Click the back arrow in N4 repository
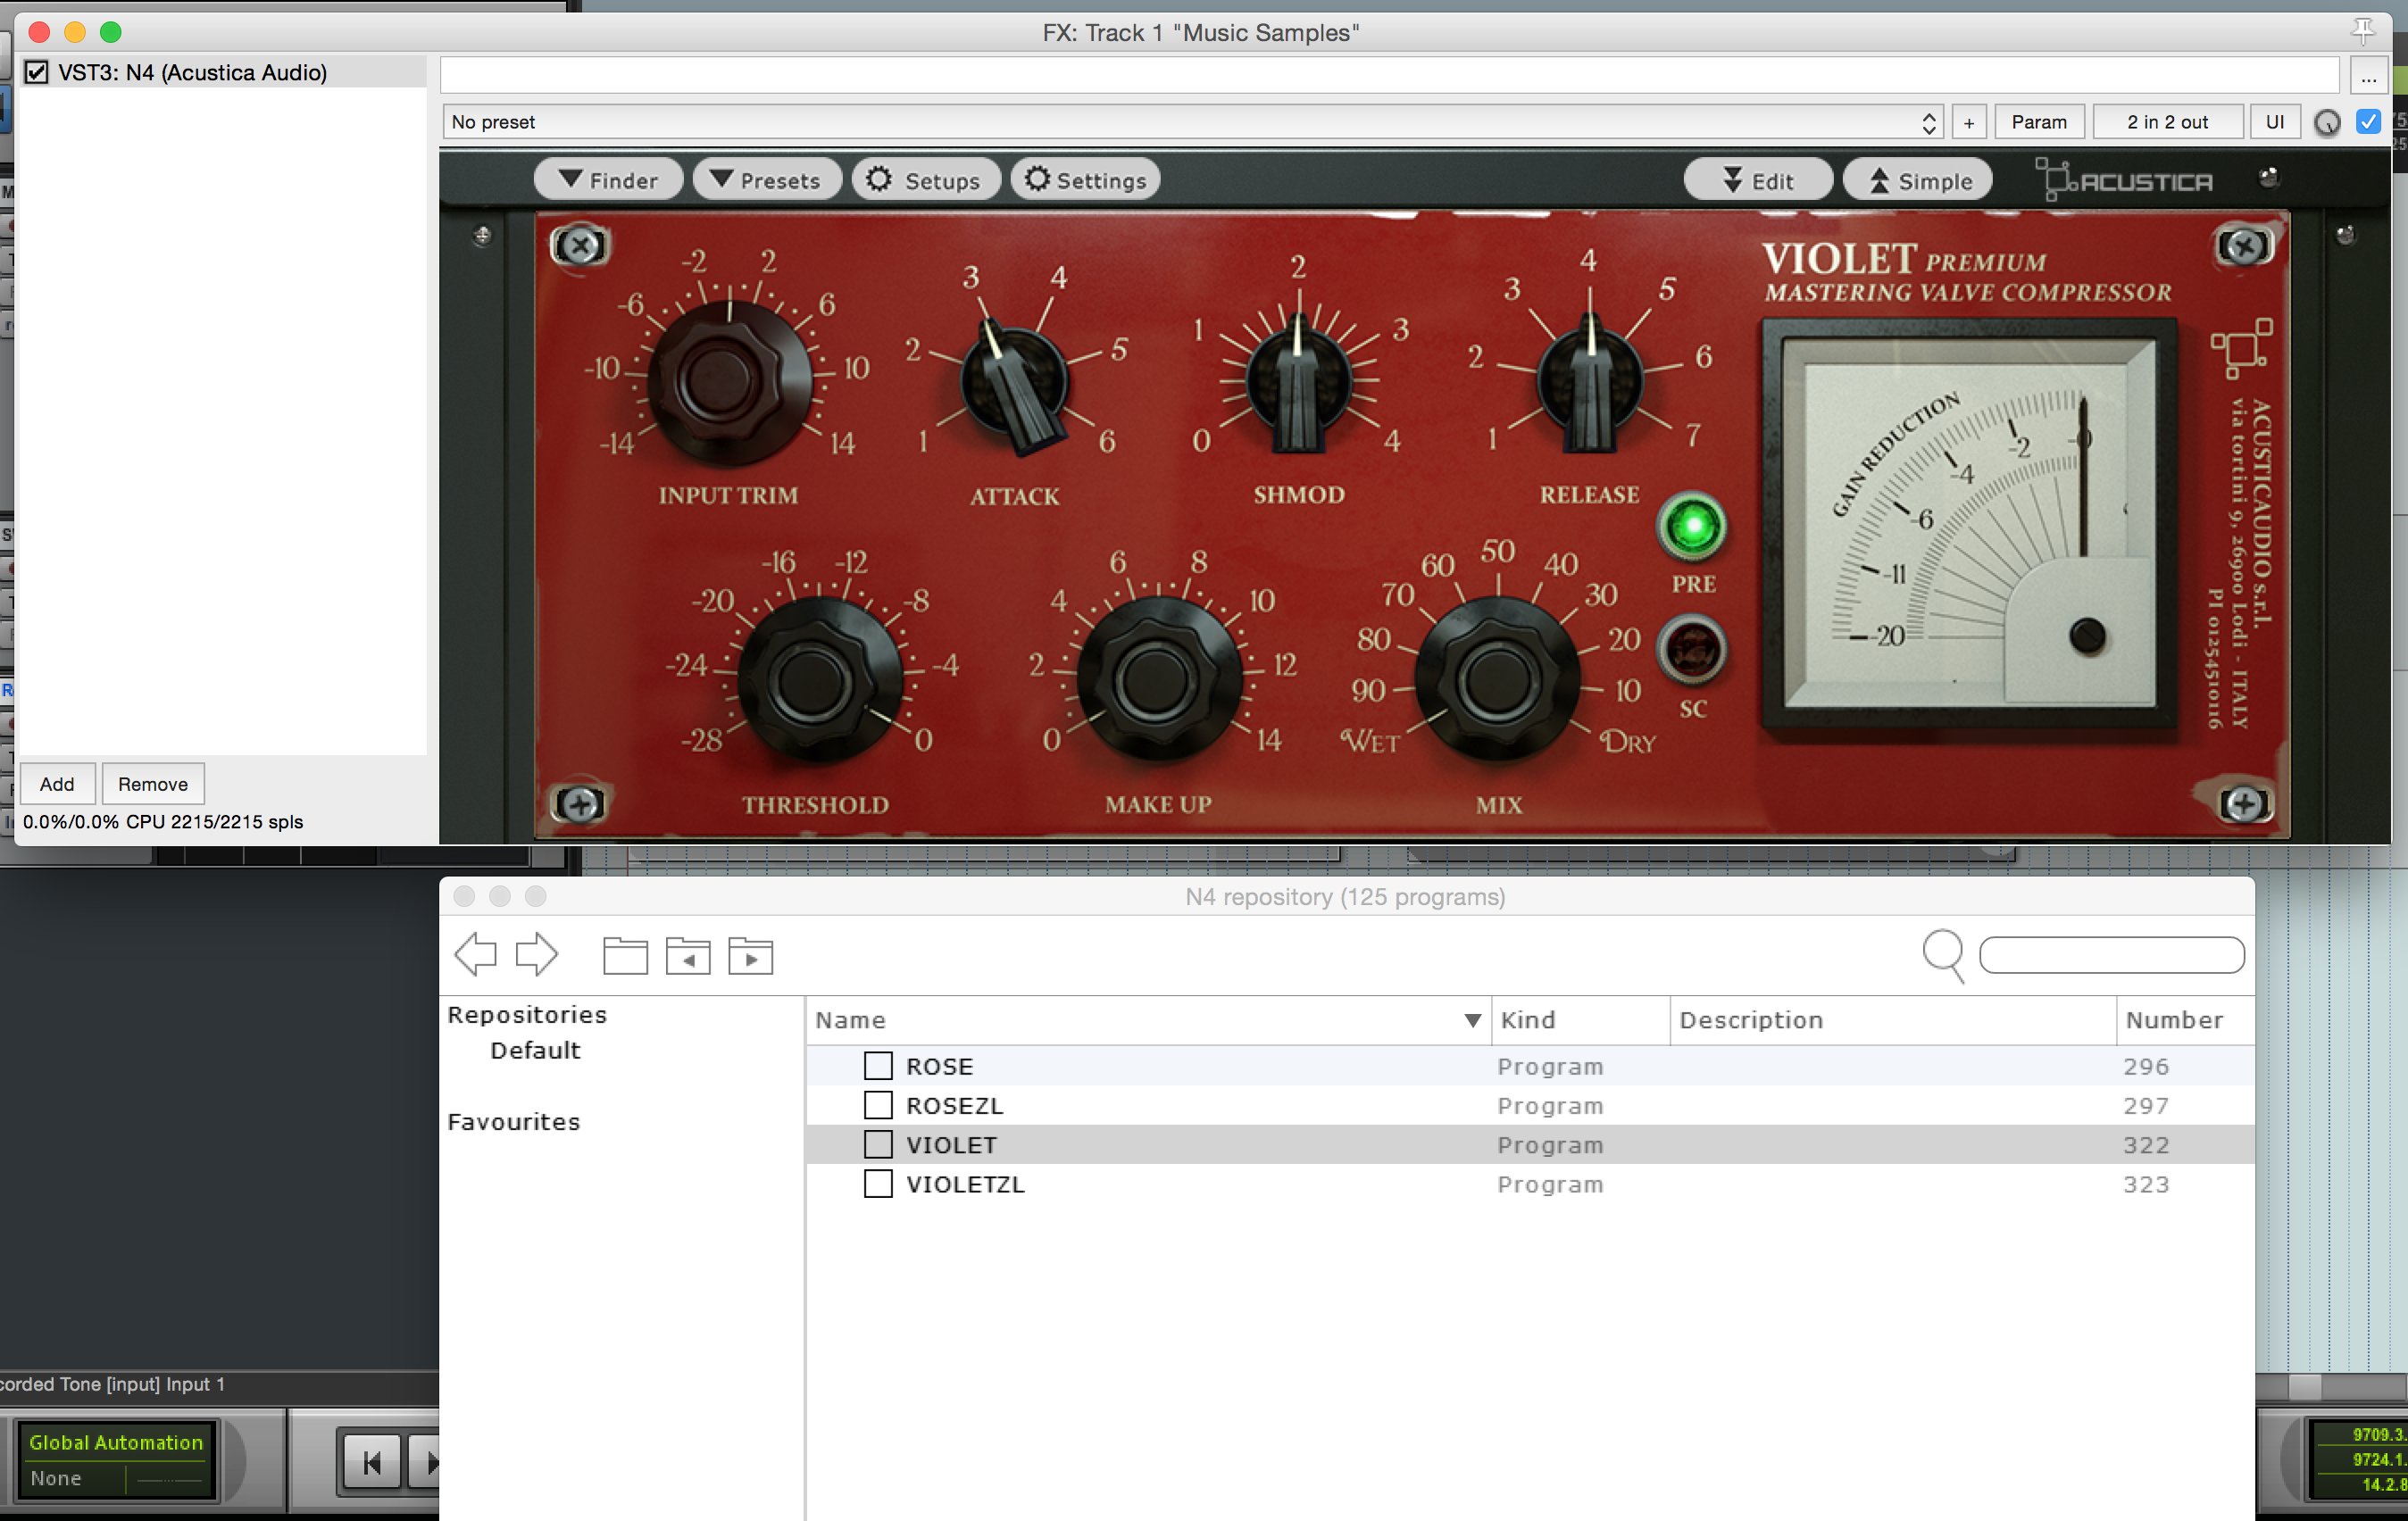The image size is (2408, 1521). coord(475,954)
